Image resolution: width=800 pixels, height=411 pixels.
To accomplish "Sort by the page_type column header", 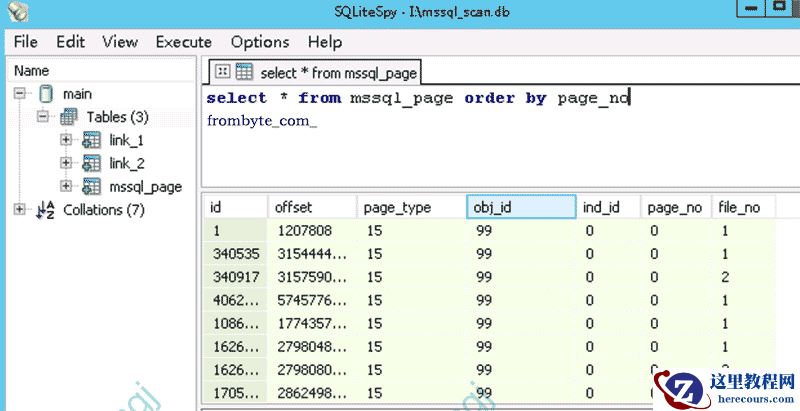I will (410, 207).
